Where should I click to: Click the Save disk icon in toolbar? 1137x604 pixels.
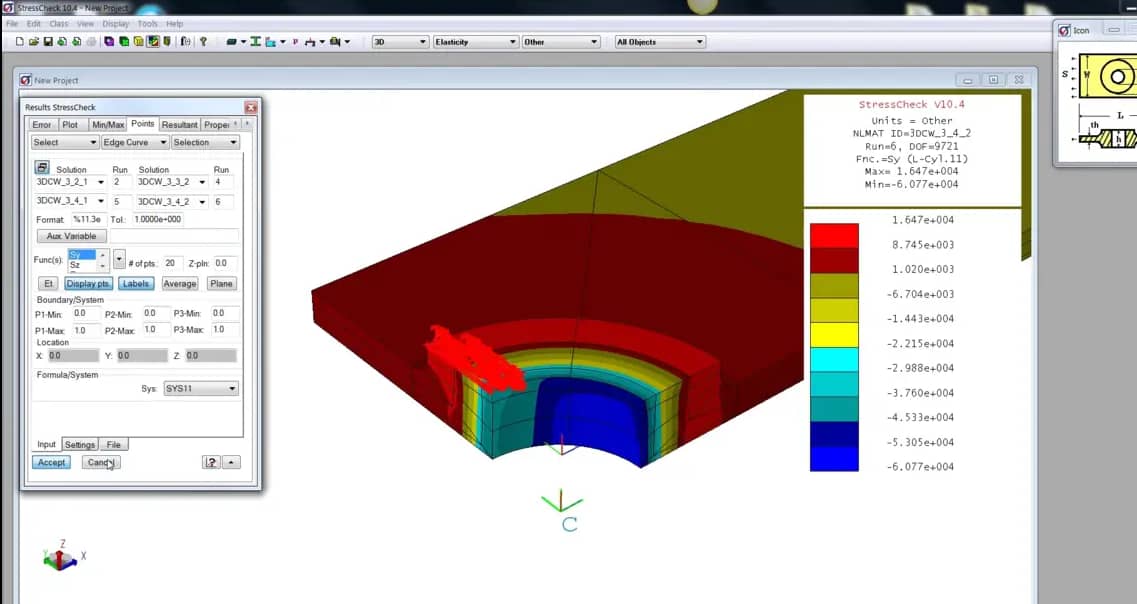tap(47, 42)
